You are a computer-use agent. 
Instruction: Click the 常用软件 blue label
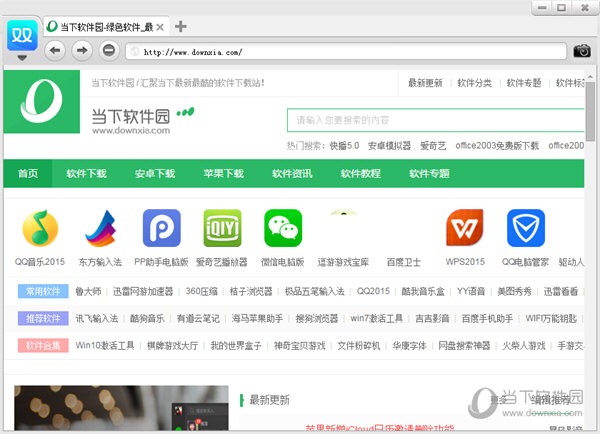click(x=43, y=291)
